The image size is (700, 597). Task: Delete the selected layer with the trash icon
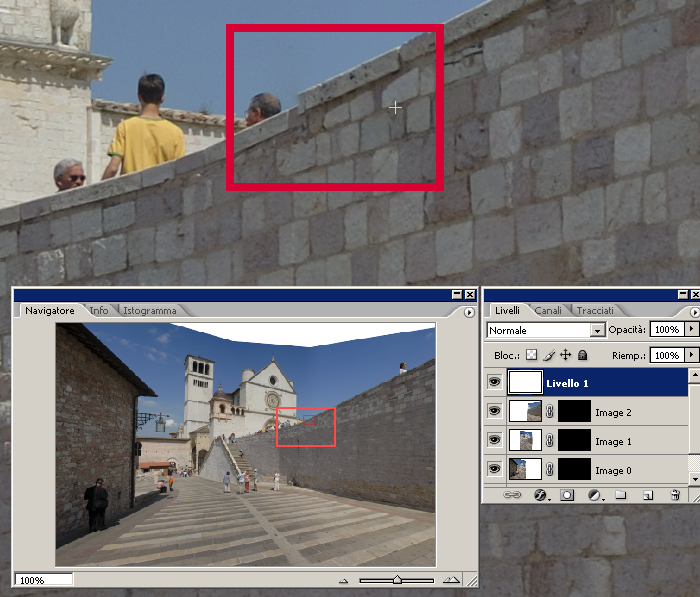tap(675, 495)
